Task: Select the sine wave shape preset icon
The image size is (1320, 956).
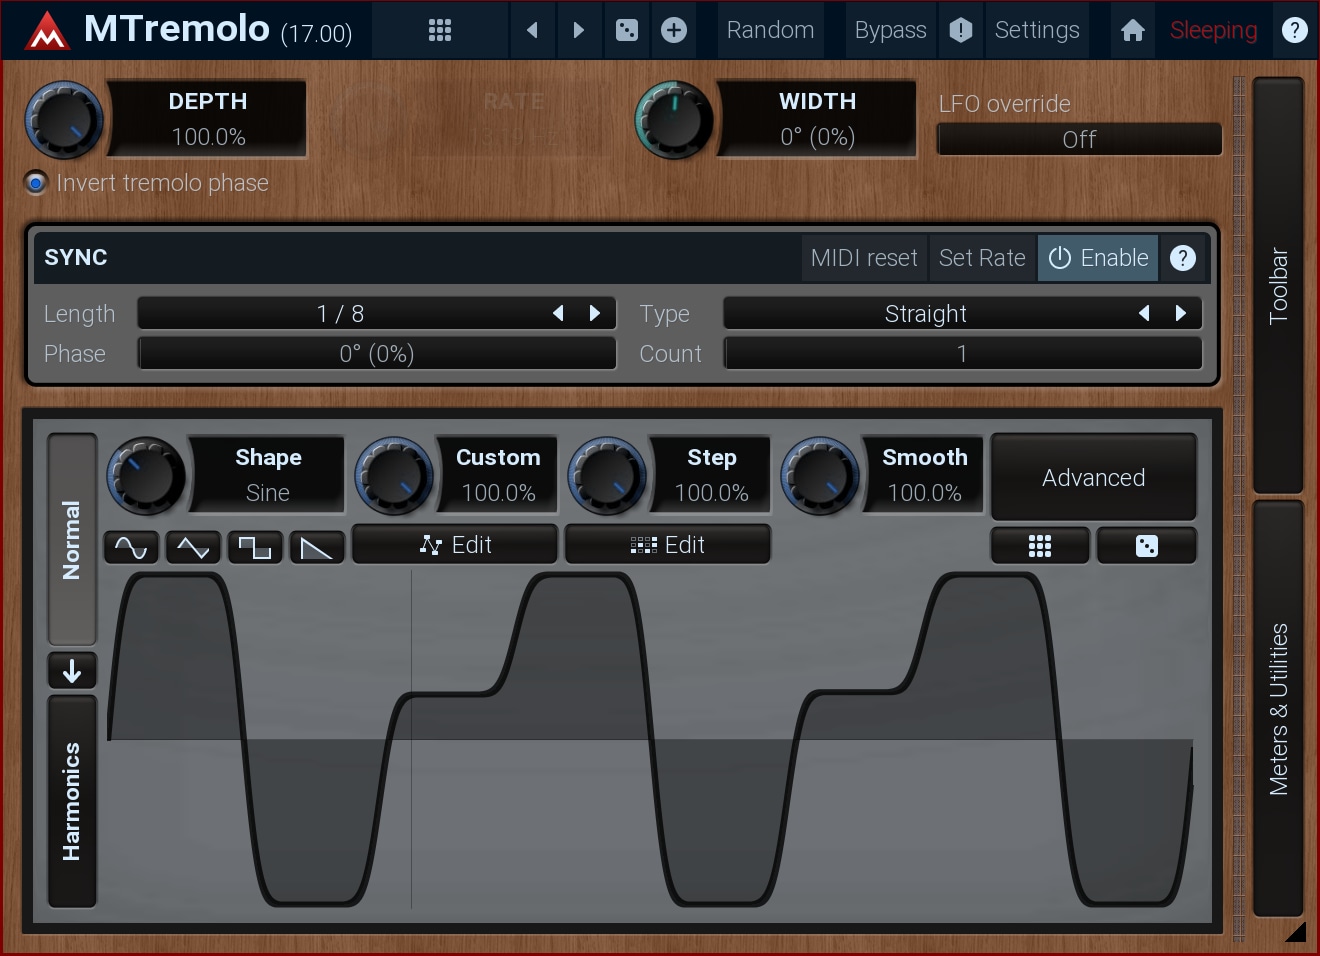Action: (131, 547)
